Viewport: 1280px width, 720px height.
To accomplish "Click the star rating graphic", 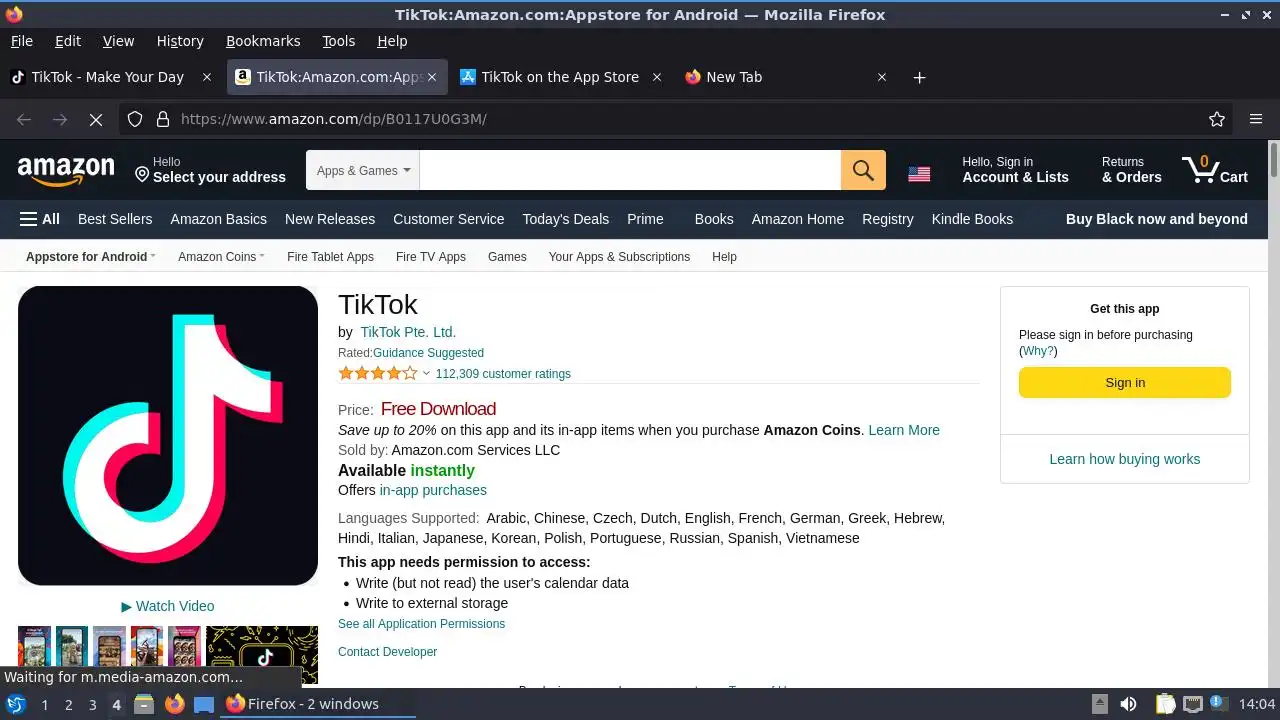I will pos(378,374).
